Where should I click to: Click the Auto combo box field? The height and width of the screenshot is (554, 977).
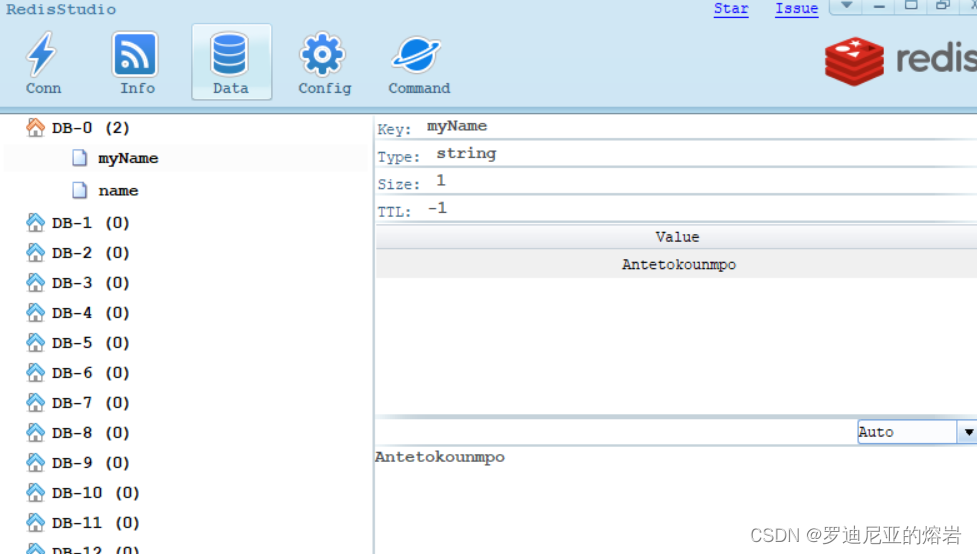click(x=907, y=432)
